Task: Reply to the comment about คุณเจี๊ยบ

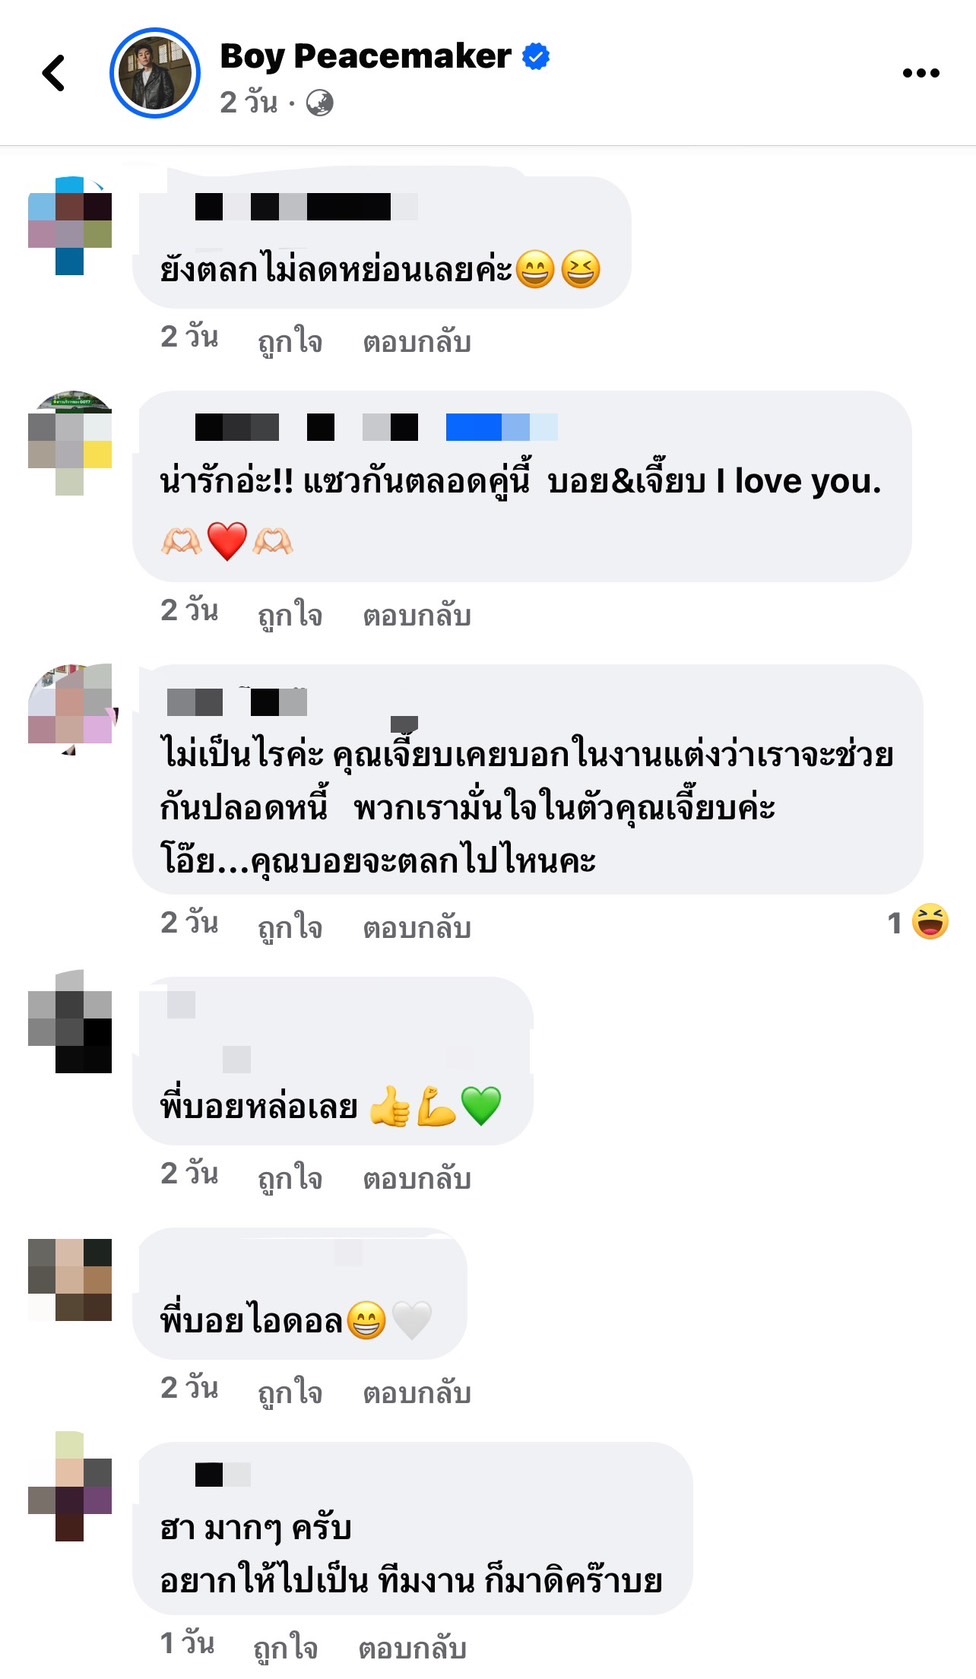Action: point(416,928)
